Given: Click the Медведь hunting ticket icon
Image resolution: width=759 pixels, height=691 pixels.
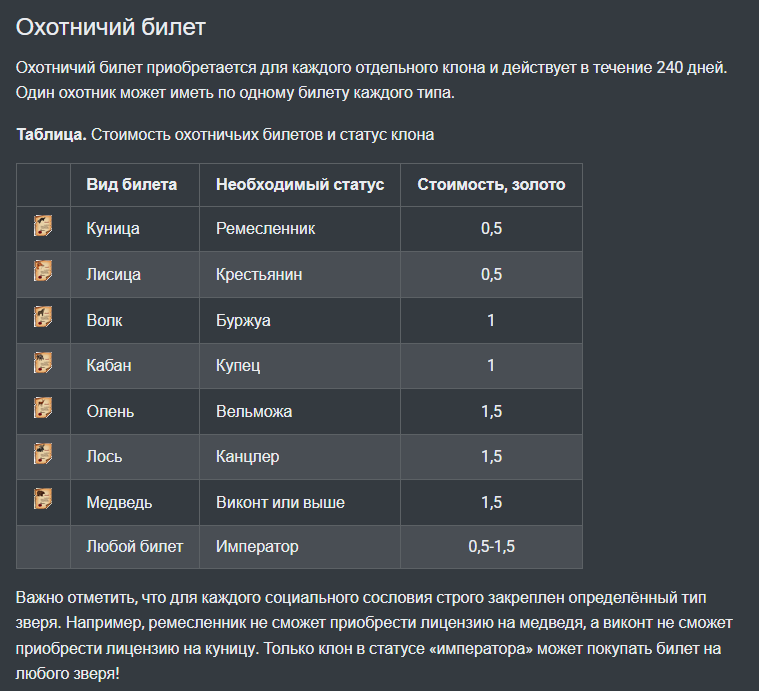Looking at the screenshot, I should [x=43, y=500].
